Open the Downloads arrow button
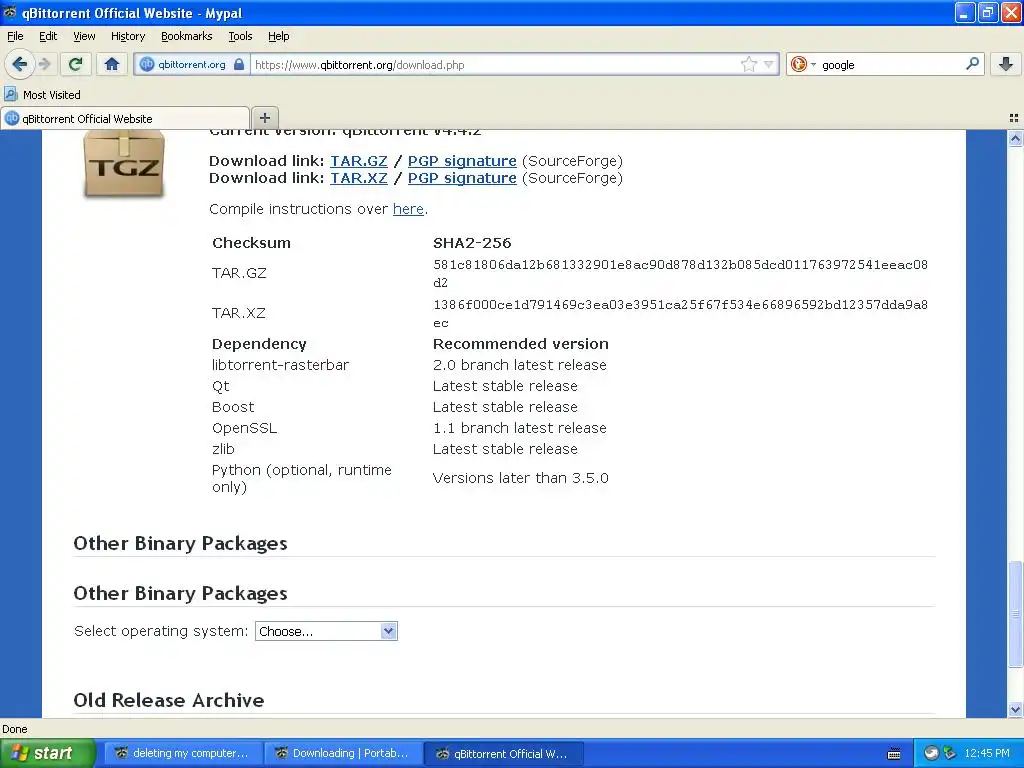Image resolution: width=1024 pixels, height=768 pixels. [1006, 64]
